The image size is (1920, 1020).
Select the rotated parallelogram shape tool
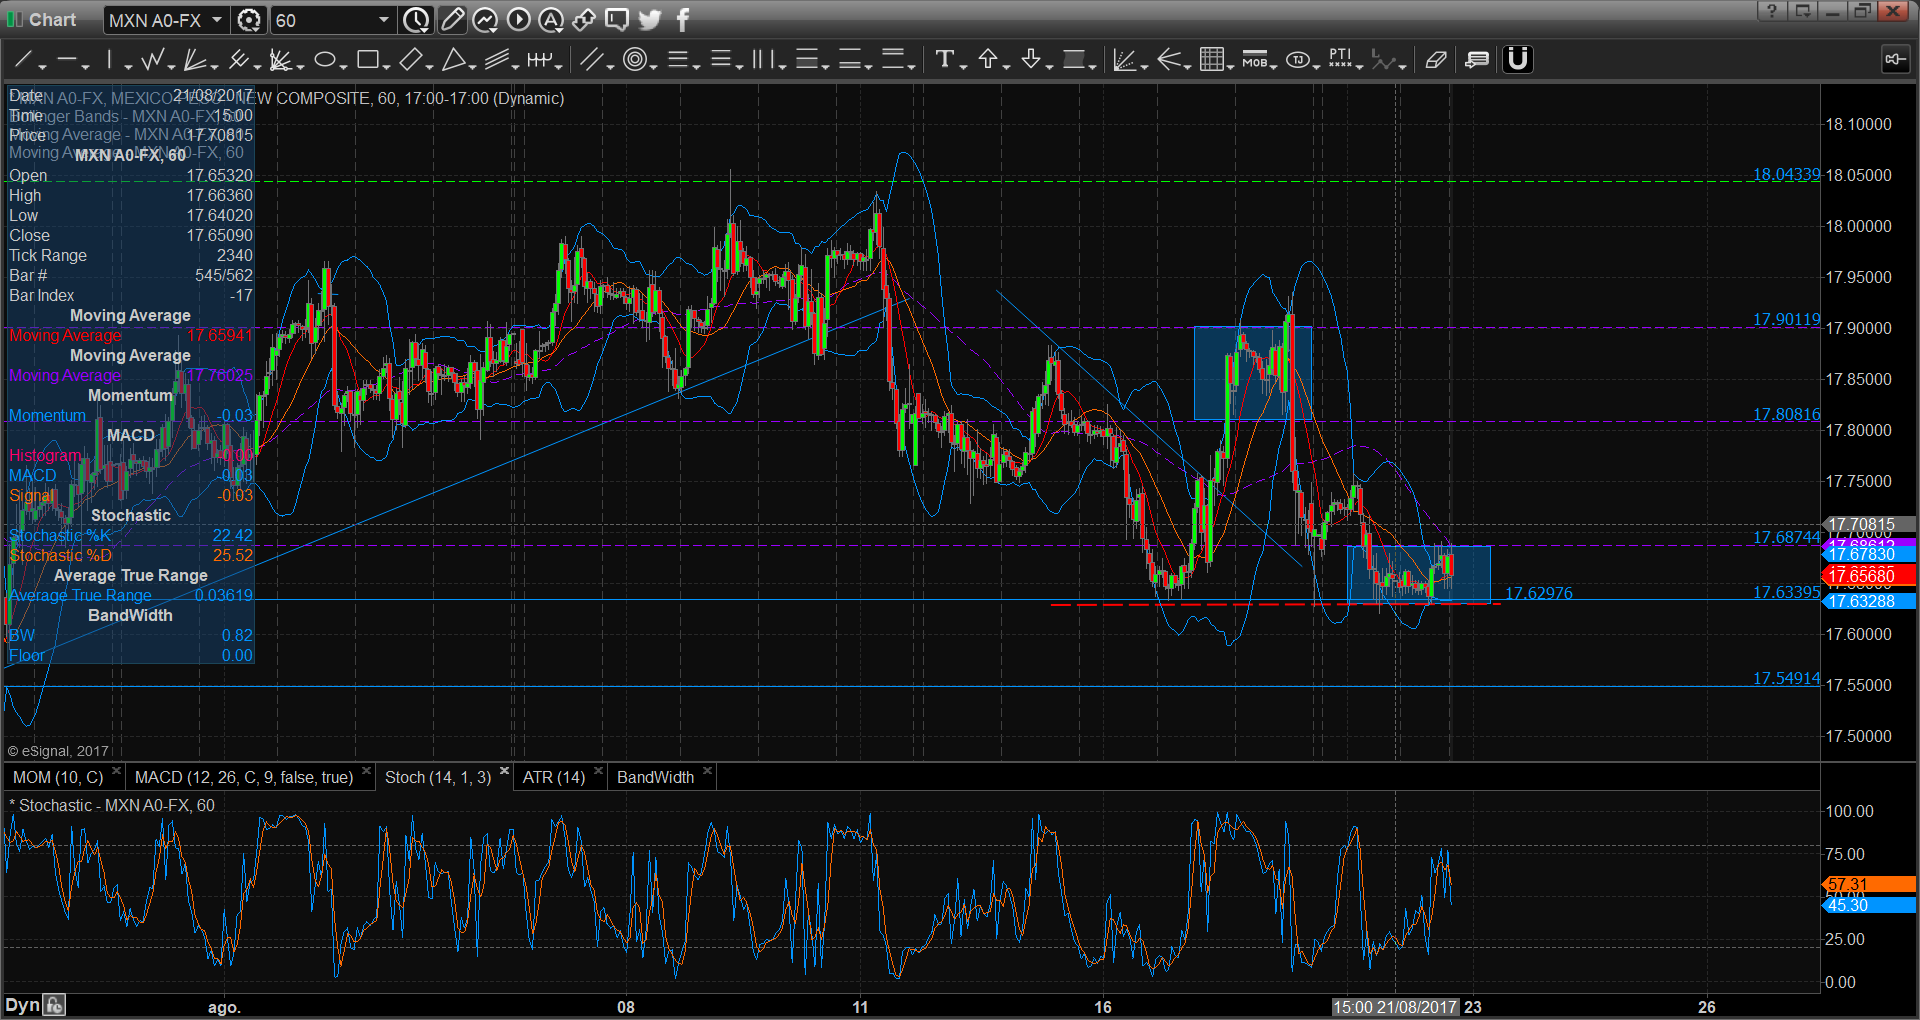(x=410, y=60)
